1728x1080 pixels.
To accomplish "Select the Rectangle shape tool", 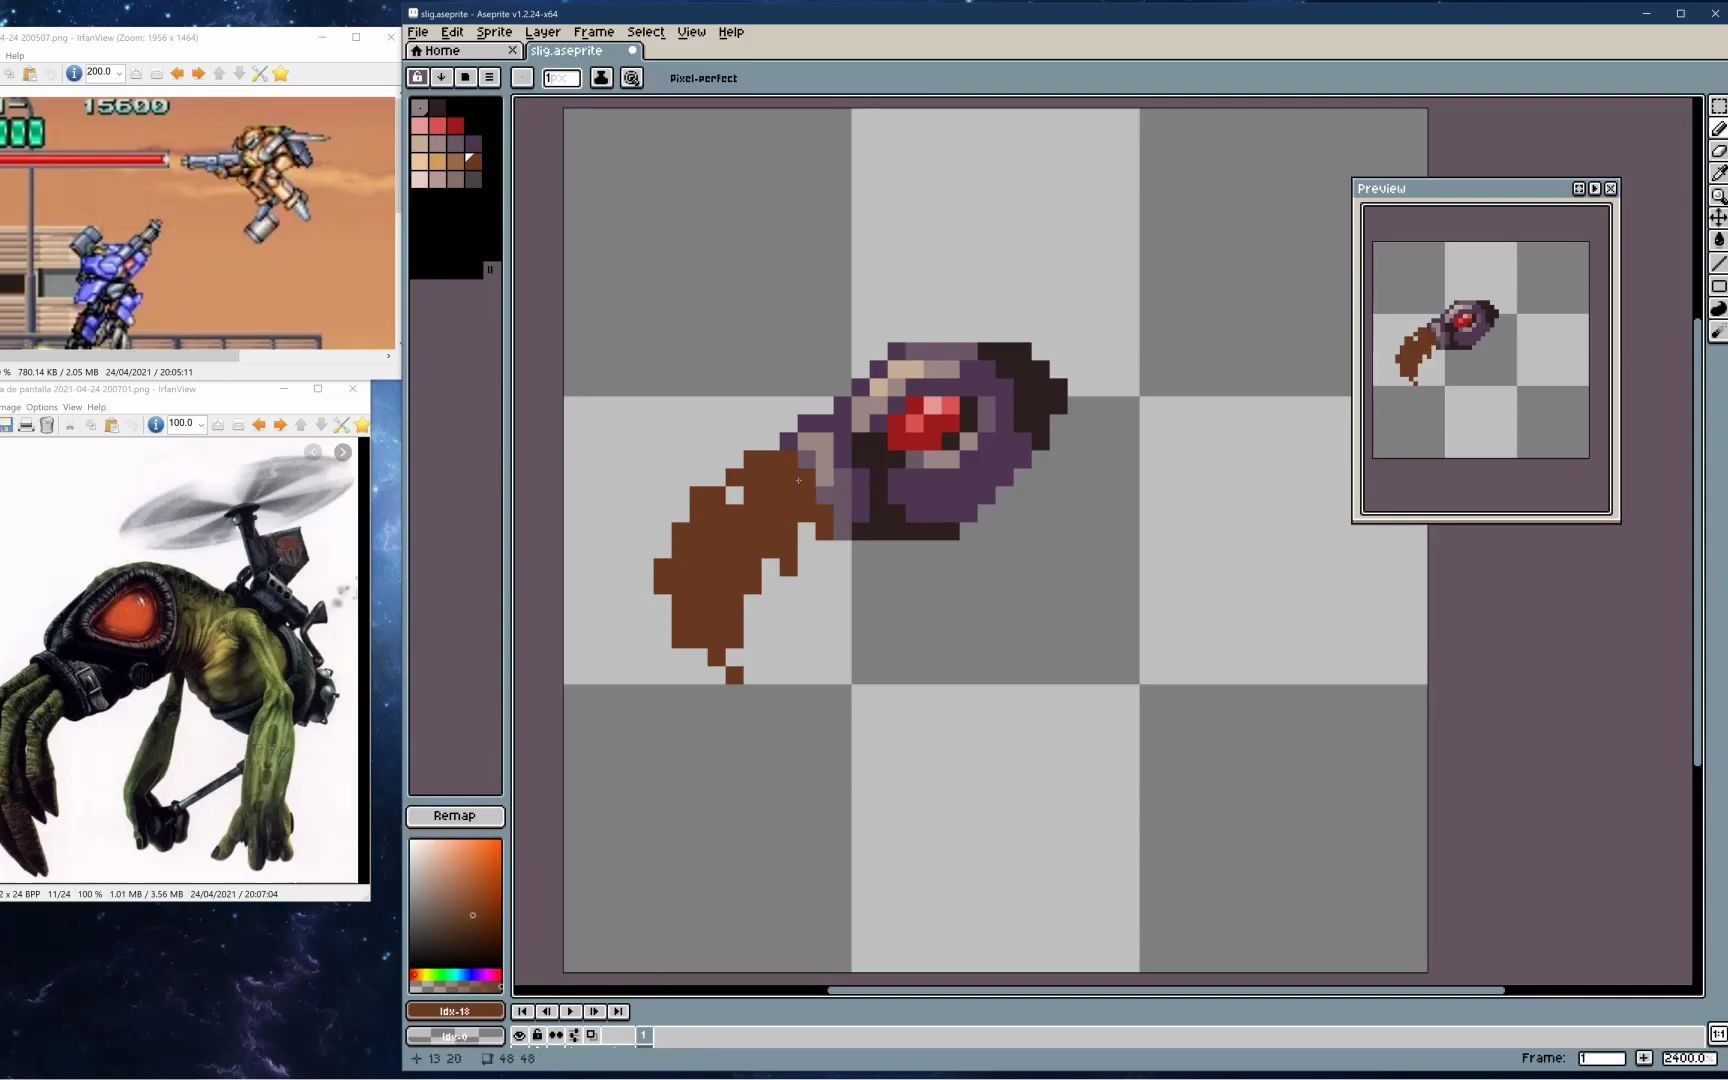I will point(1718,286).
